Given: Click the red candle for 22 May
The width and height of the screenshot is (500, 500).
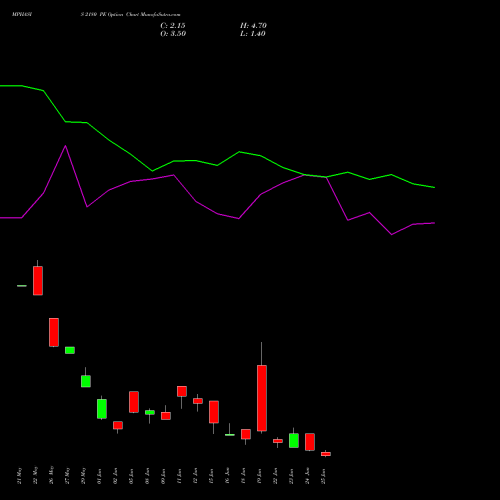Looking at the screenshot, I should point(38,281).
